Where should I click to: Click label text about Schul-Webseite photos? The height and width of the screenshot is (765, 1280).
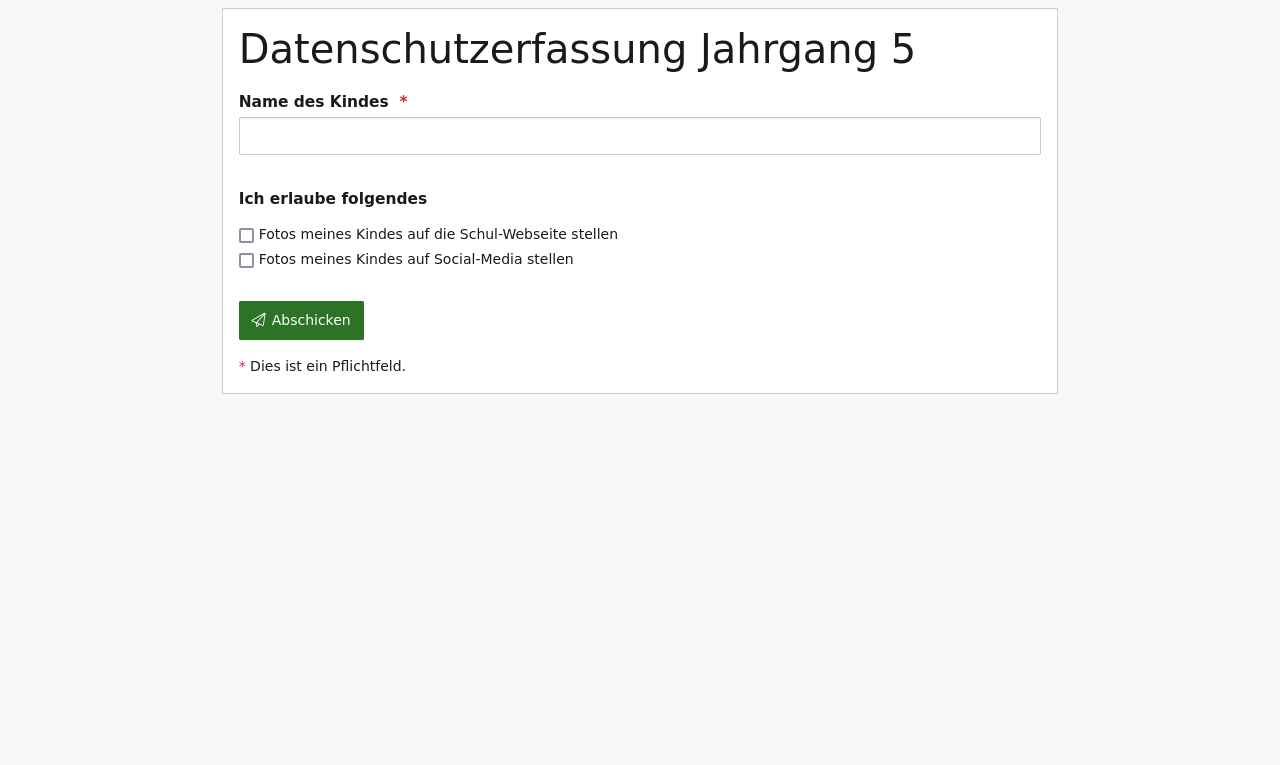[438, 234]
